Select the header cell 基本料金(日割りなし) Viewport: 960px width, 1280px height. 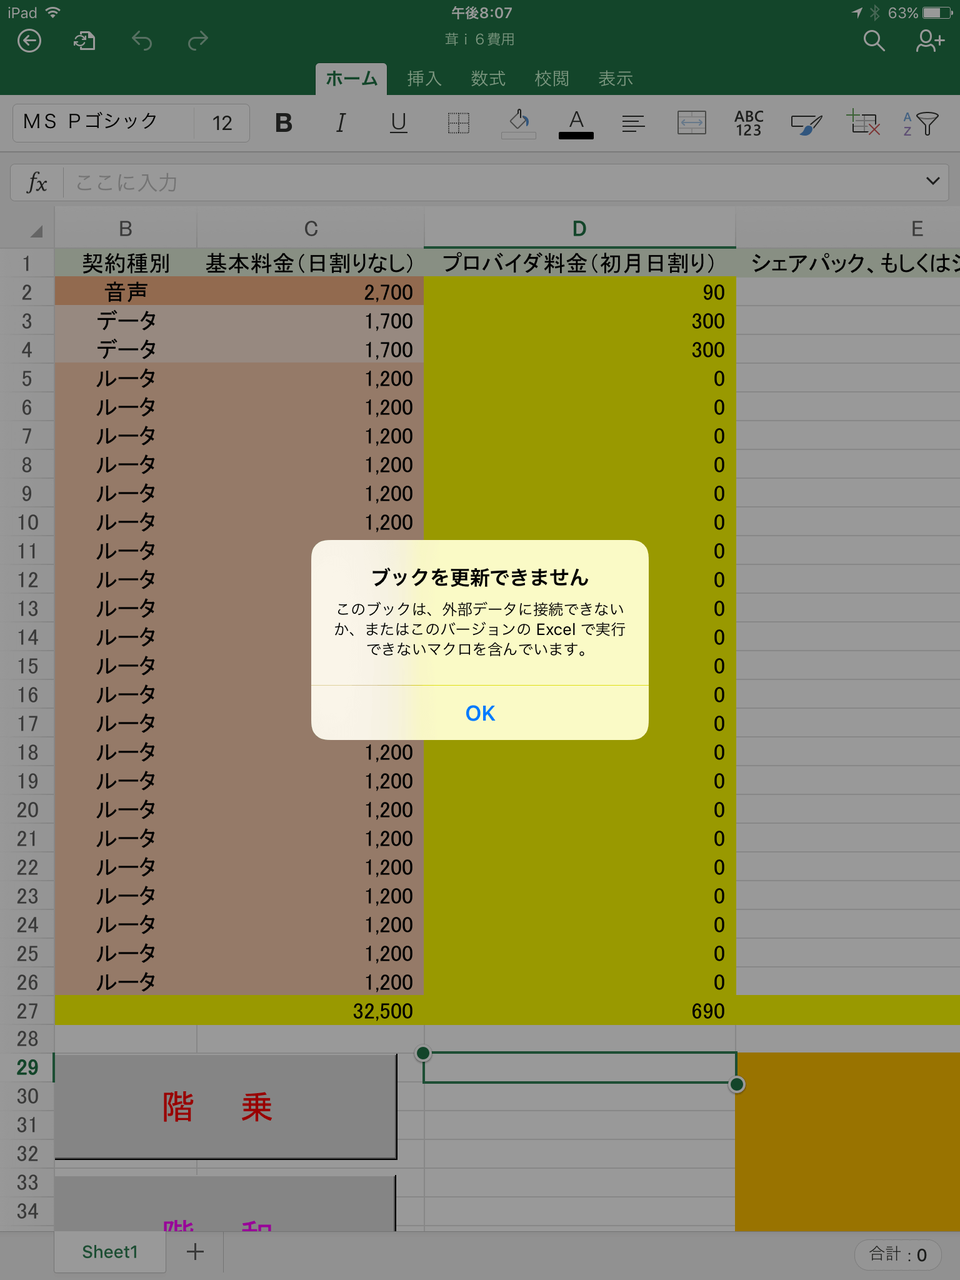pos(311,263)
